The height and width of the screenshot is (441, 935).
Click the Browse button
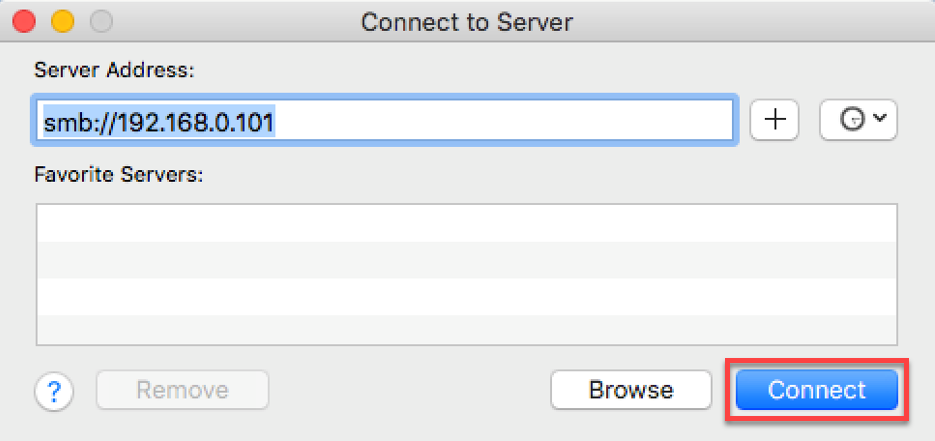[630, 390]
